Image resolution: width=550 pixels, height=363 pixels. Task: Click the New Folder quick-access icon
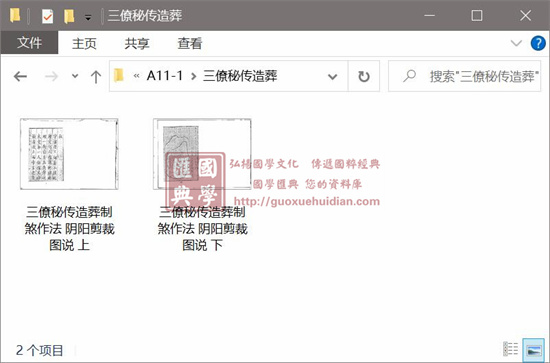pos(69,16)
